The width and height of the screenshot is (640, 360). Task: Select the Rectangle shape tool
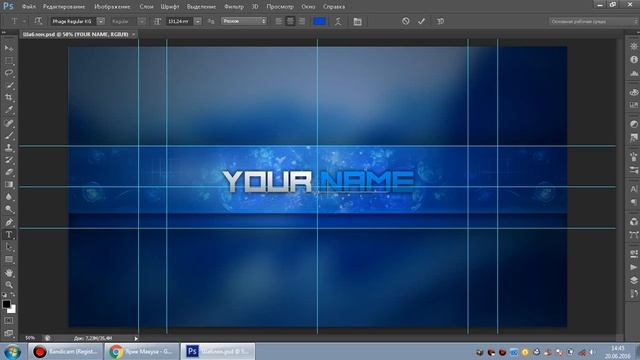pyautogui.click(x=9, y=259)
